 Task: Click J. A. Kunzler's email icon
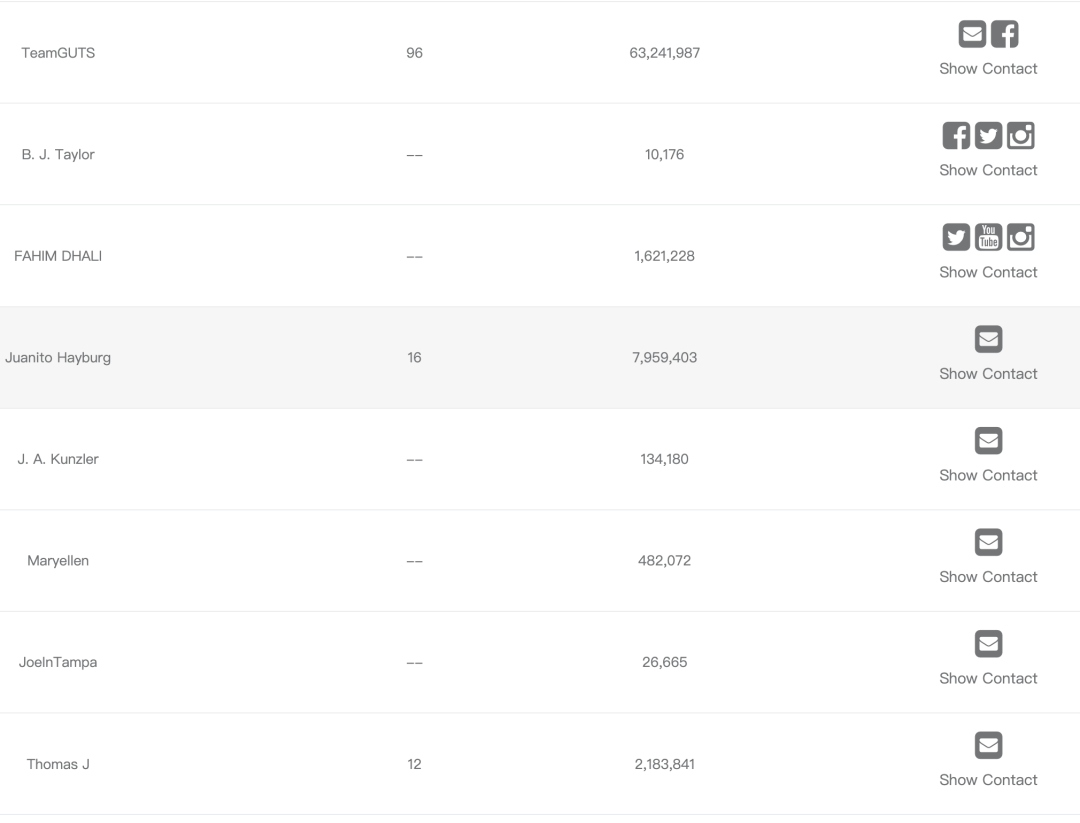click(988, 440)
